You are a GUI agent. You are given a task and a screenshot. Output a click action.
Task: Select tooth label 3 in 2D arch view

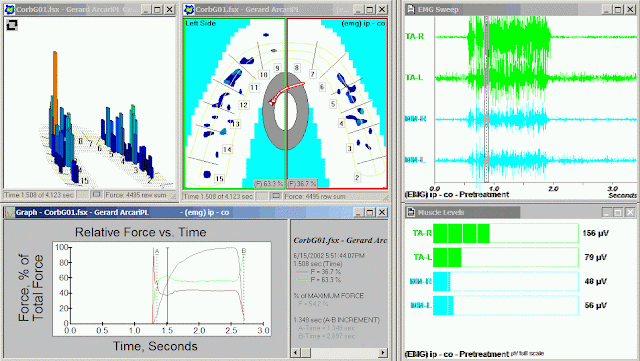[349, 149]
